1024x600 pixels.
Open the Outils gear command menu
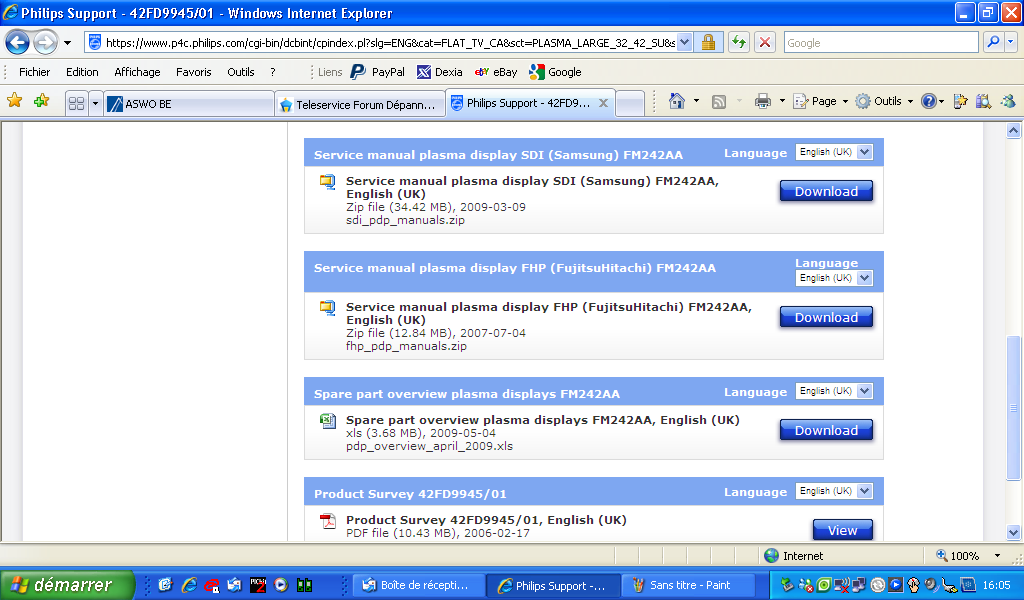(x=884, y=101)
